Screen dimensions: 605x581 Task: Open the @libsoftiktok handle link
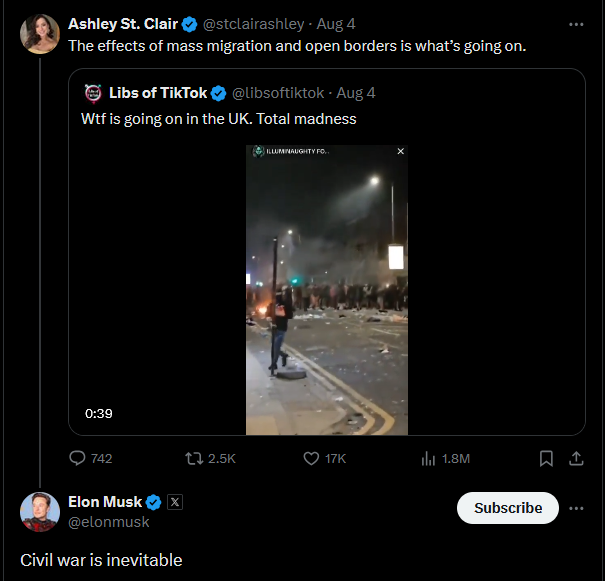[x=278, y=93]
